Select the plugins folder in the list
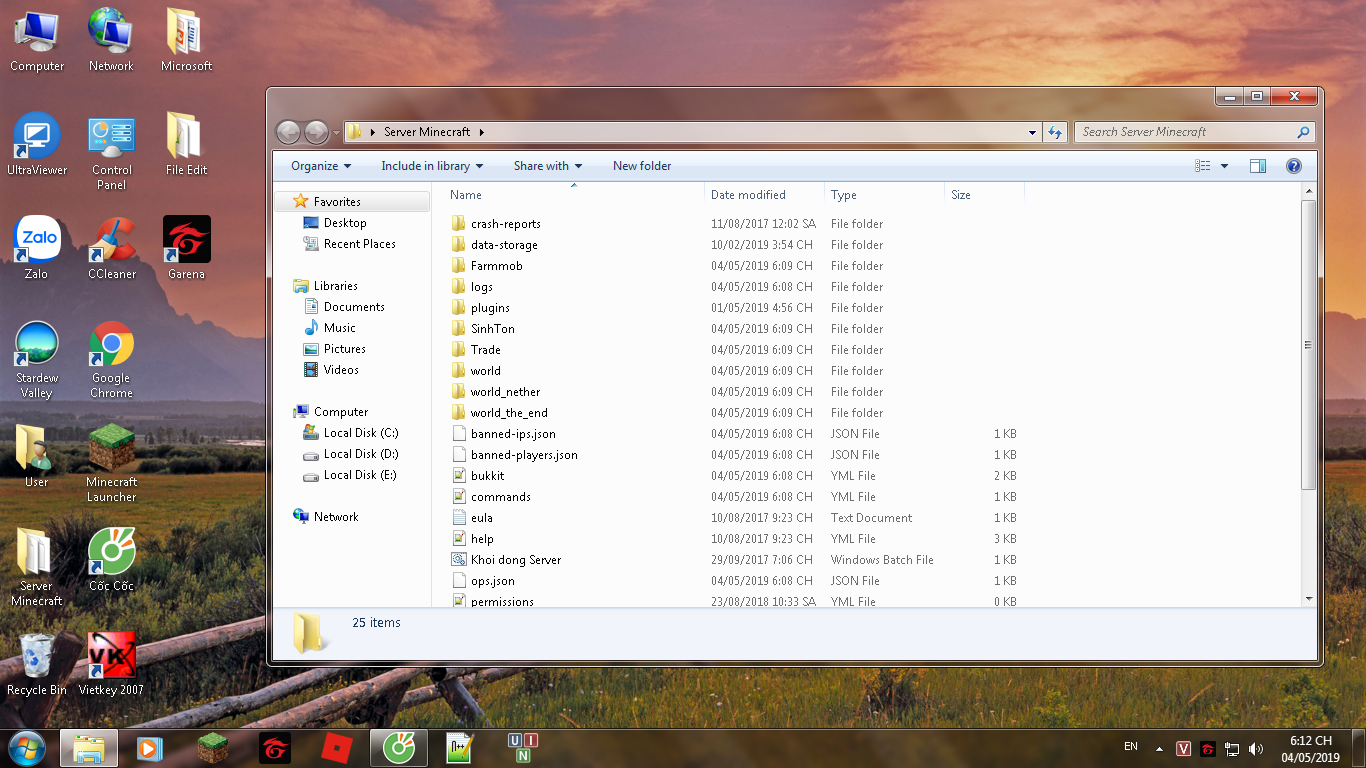Viewport: 1366px width, 768px height. click(490, 308)
